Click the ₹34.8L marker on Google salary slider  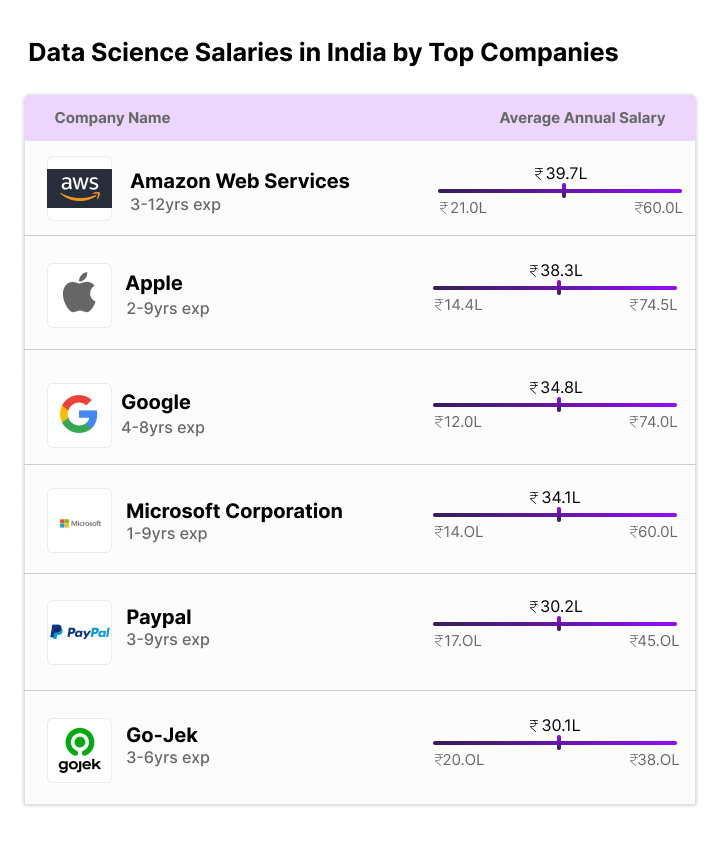tap(559, 405)
